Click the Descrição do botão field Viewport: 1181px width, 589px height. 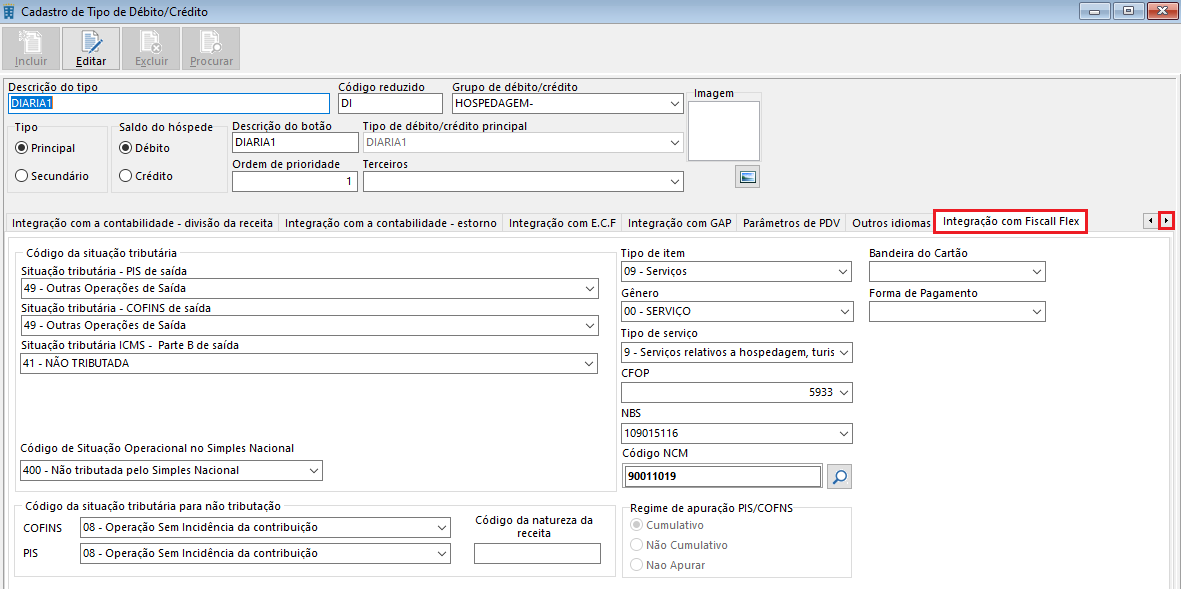pyautogui.click(x=295, y=142)
